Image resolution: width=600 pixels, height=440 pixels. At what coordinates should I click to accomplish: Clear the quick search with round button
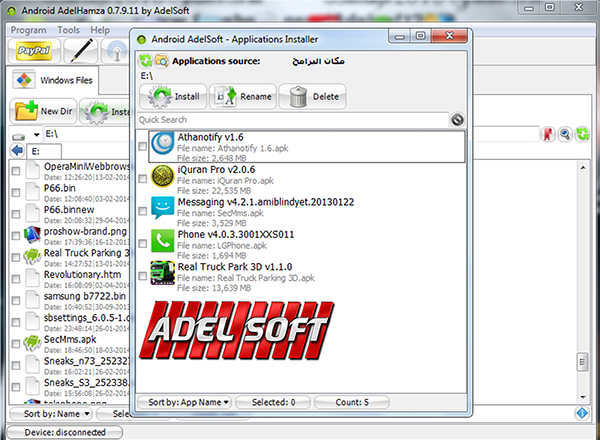point(457,120)
